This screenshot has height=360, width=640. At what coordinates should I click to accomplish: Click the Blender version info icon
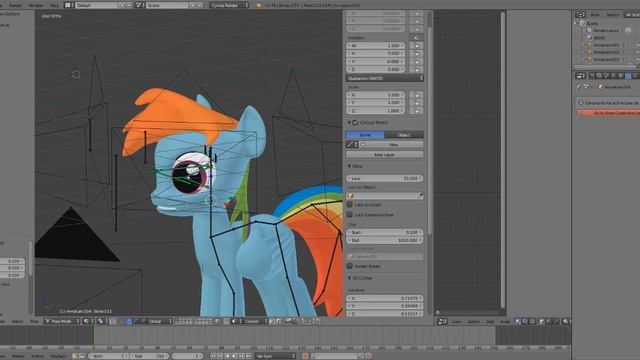[x=259, y=5]
